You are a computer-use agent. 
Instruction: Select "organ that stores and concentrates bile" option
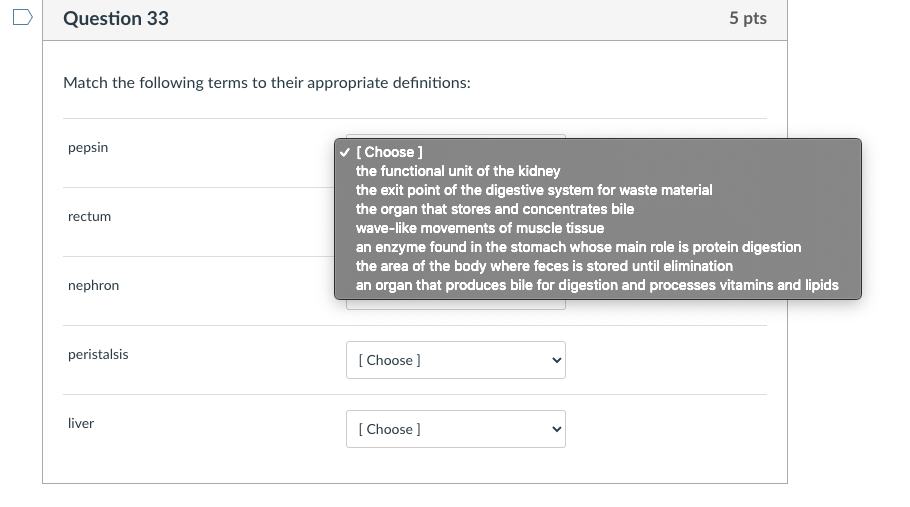495,209
